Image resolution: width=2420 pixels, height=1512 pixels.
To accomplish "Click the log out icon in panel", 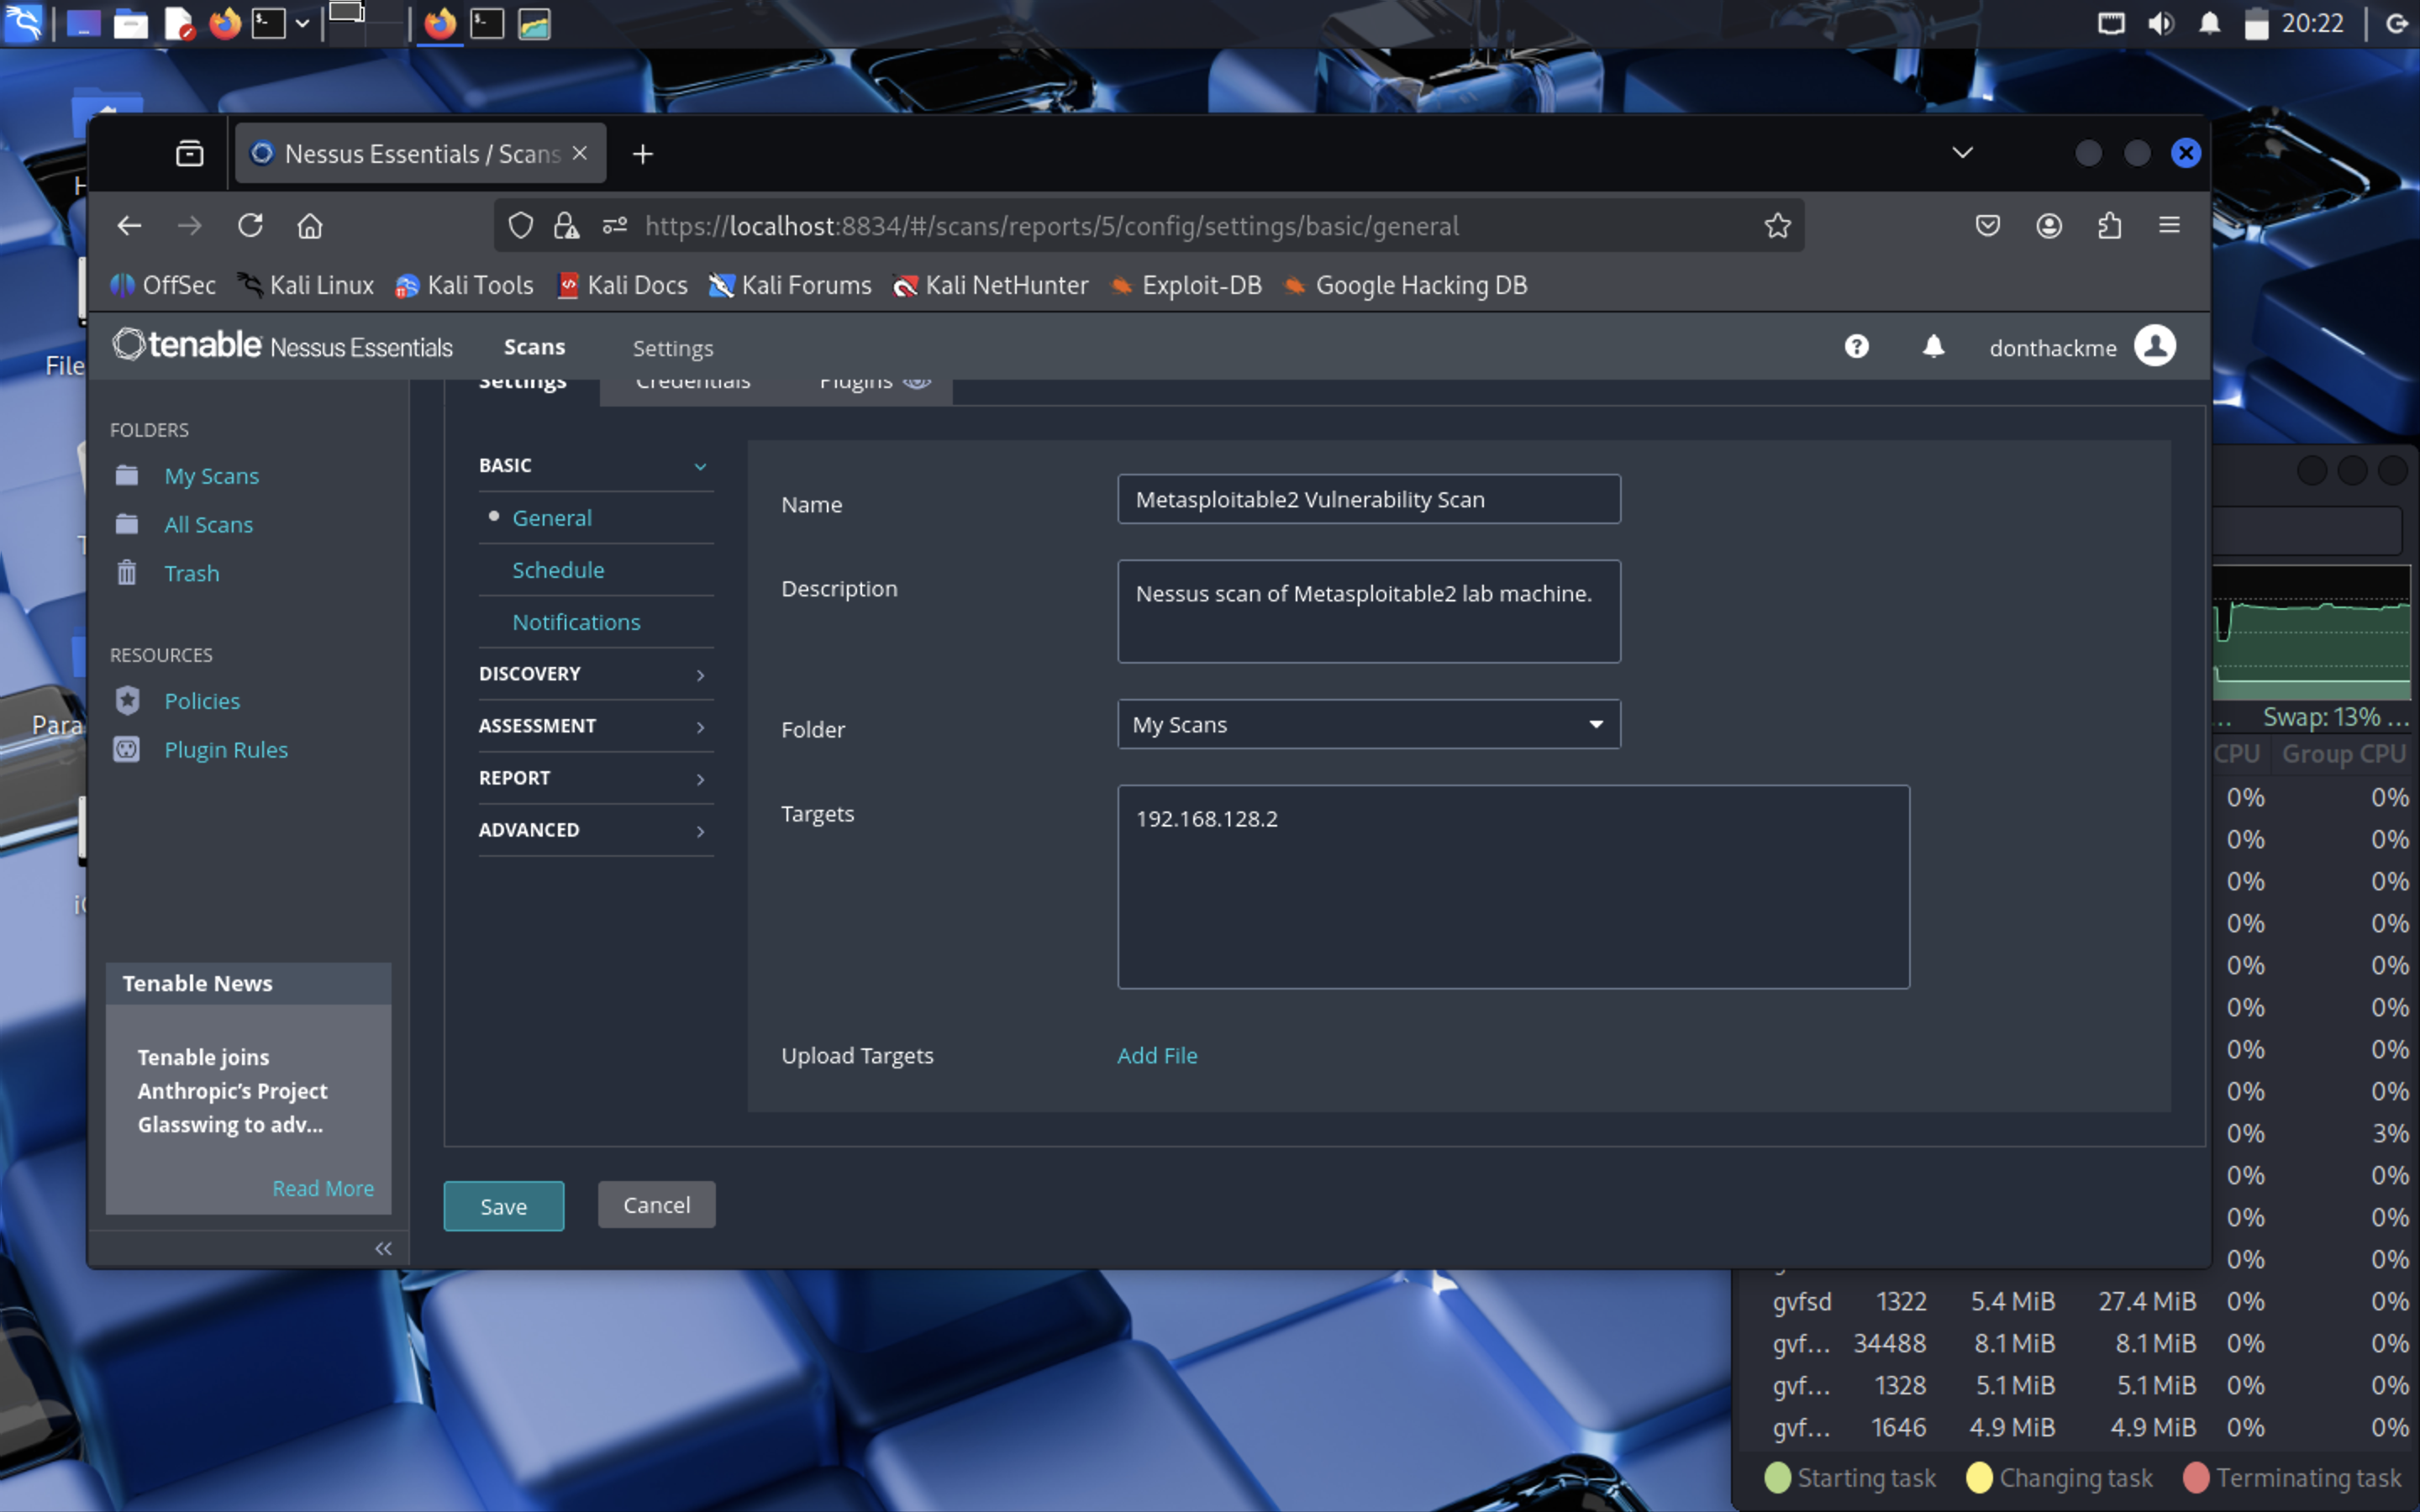I will pyautogui.click(x=2396, y=23).
